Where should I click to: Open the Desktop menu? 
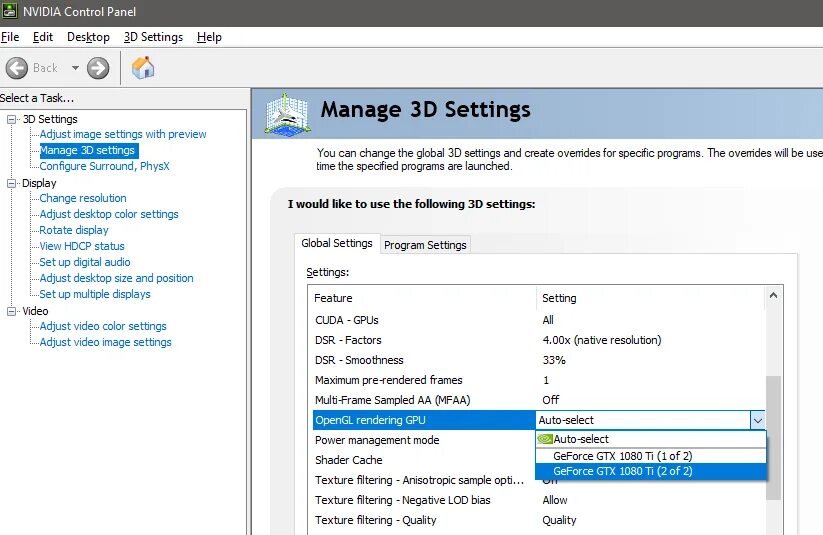click(x=88, y=37)
